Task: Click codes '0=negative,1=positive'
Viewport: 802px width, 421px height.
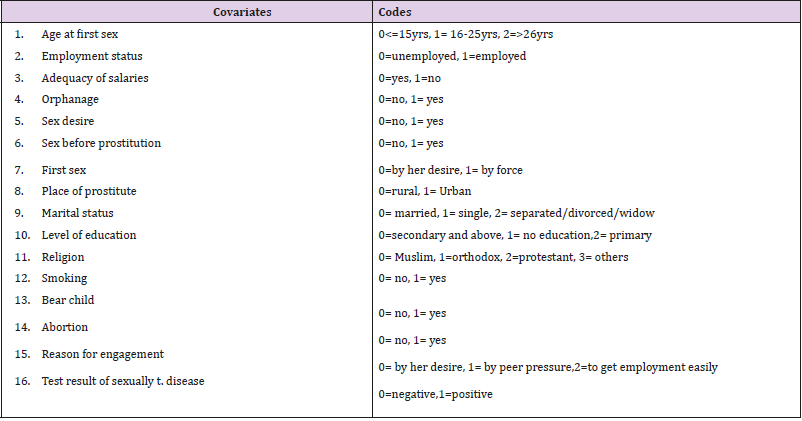Action: (436, 394)
